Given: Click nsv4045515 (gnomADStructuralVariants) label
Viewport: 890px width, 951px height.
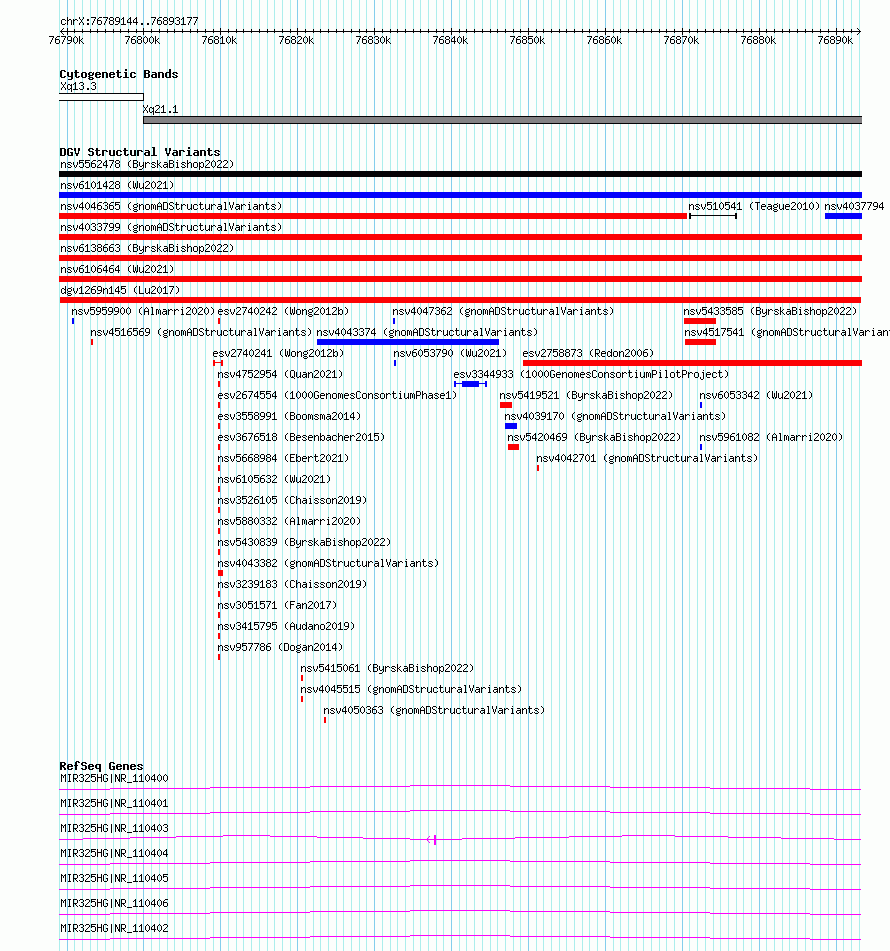Looking at the screenshot, I should tap(411, 690).
